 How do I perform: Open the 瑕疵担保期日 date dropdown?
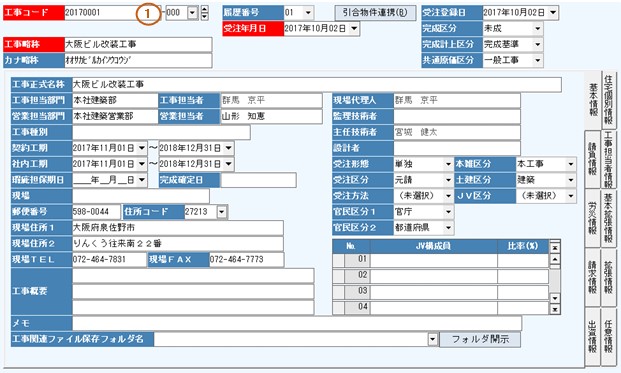point(142,180)
